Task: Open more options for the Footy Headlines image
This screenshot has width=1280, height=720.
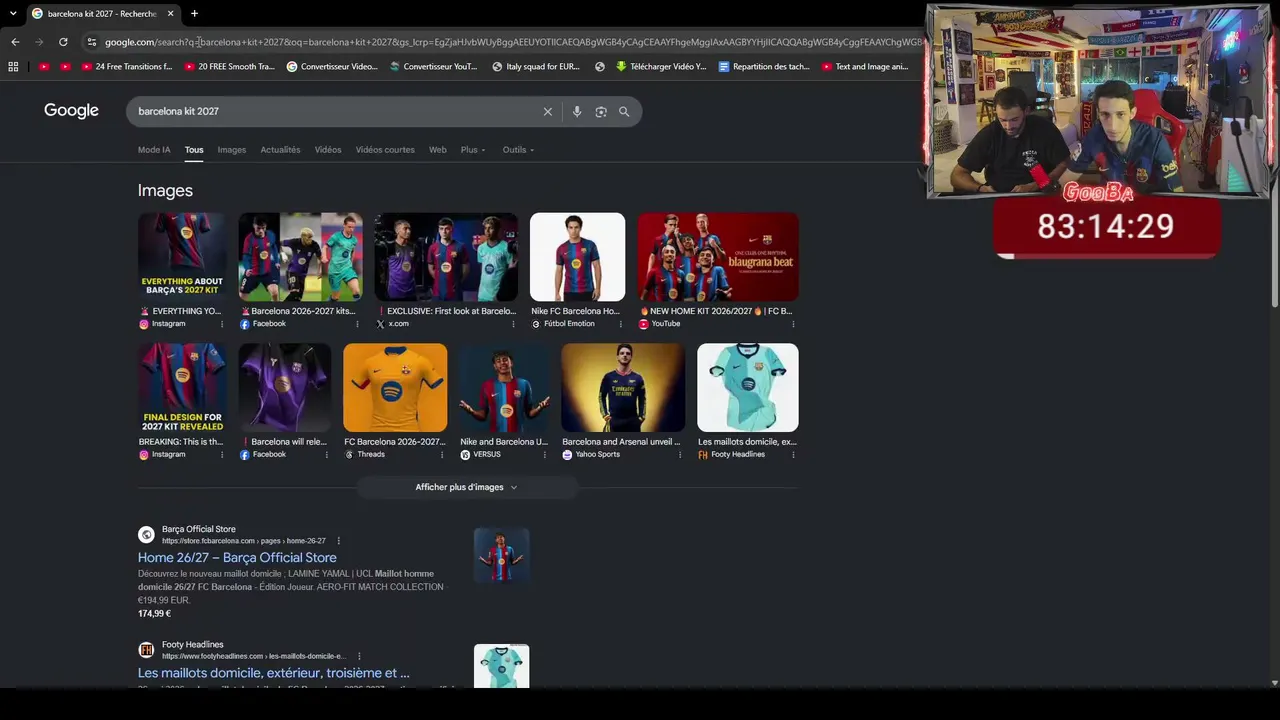Action: point(793,454)
